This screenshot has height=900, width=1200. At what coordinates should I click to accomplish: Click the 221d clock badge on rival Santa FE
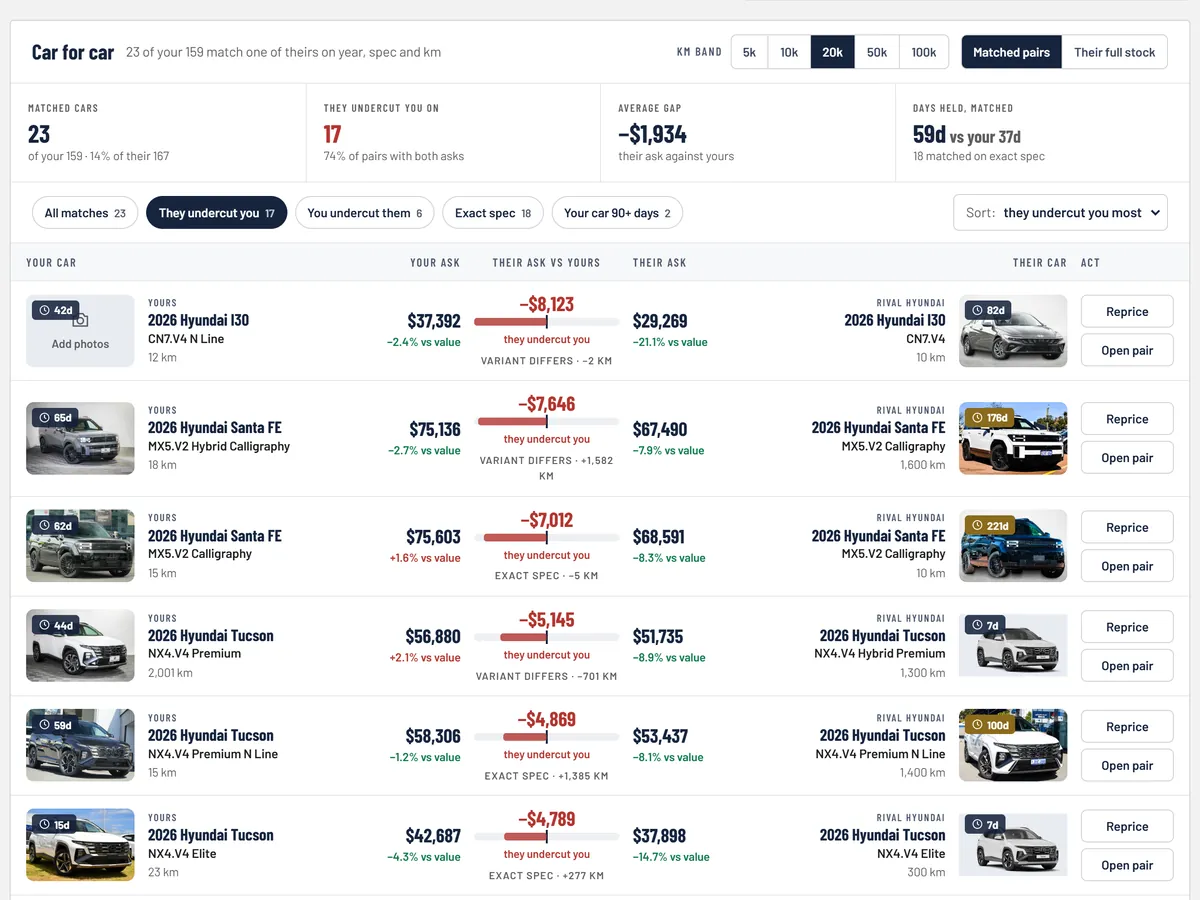point(989,525)
